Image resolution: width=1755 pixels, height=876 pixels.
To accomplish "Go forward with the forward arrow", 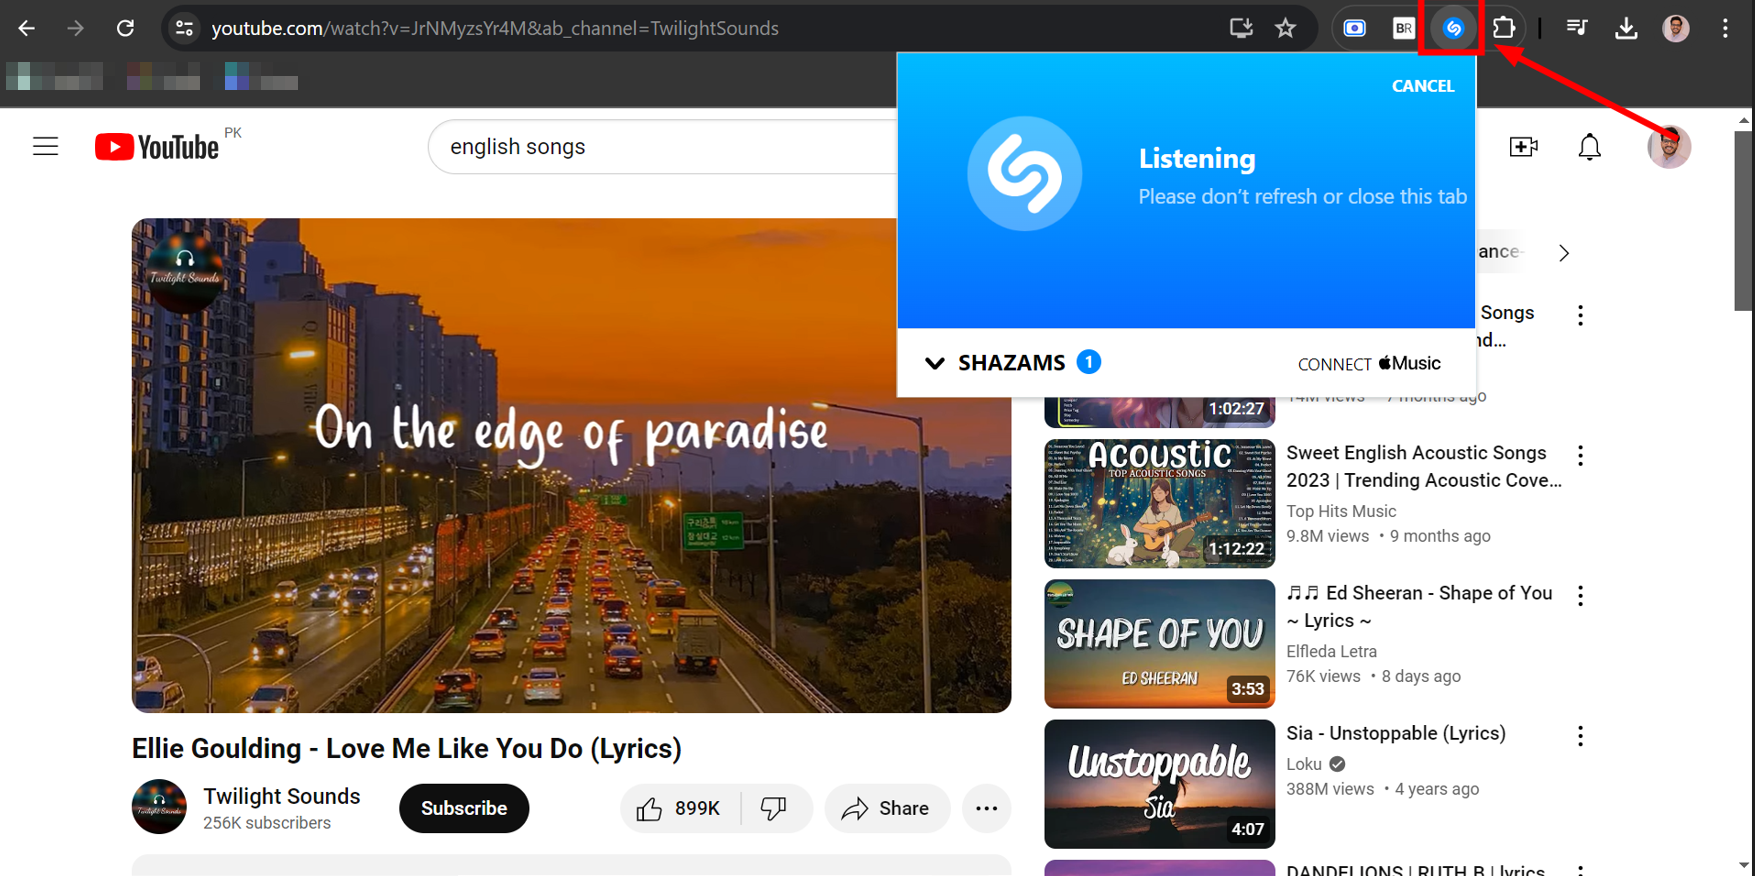I will coord(75,28).
